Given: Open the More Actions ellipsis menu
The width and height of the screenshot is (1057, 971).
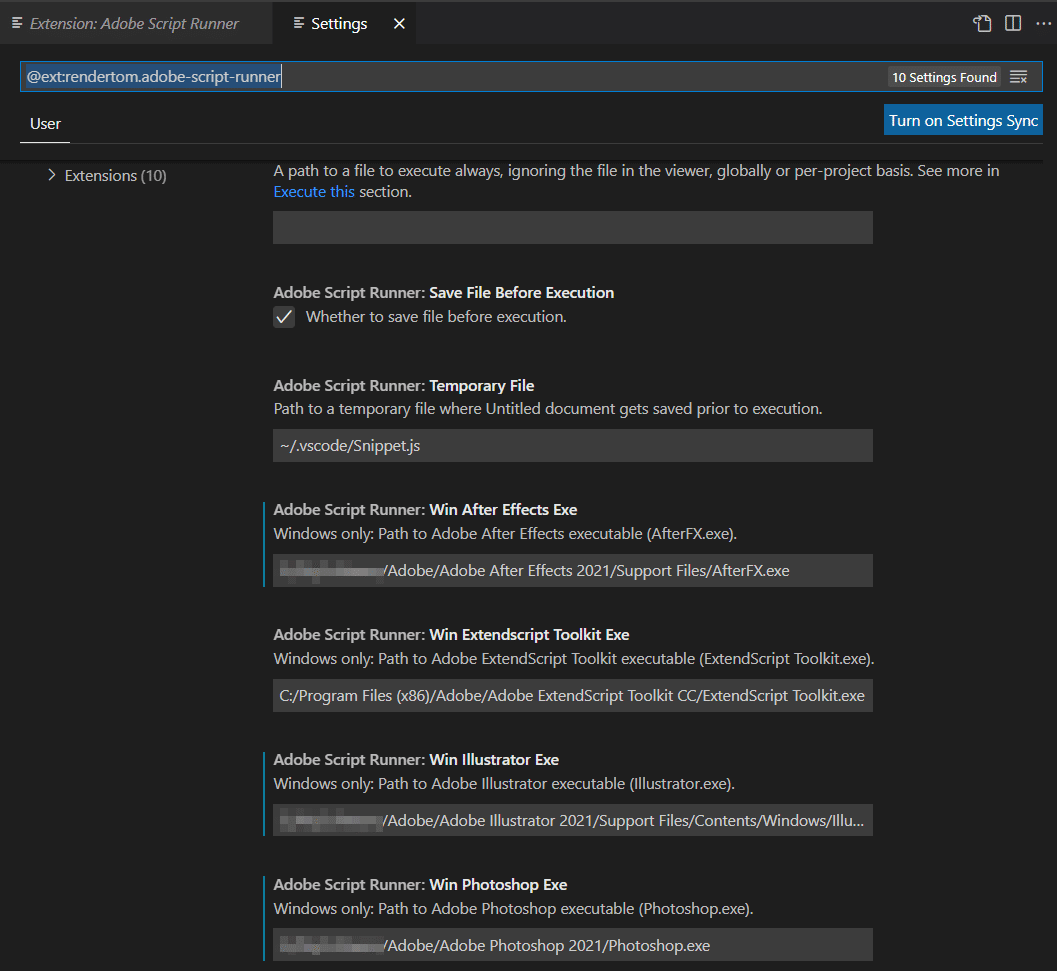Looking at the screenshot, I should pos(1044,23).
